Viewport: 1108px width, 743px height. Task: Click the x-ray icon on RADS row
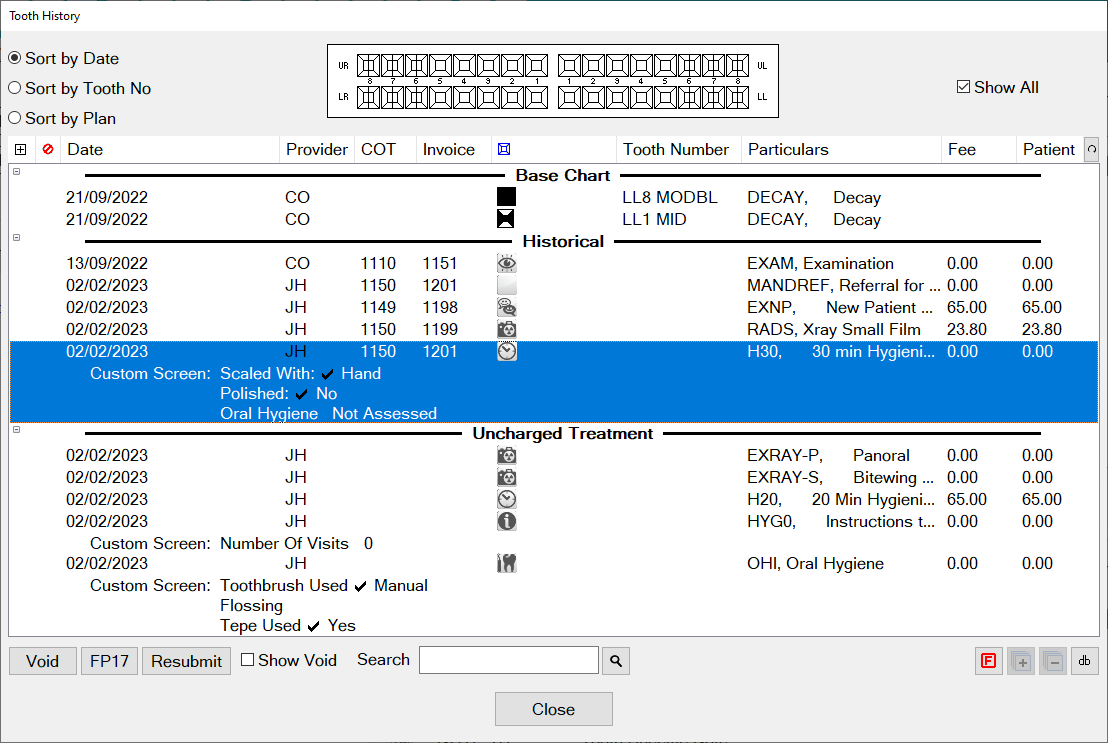click(x=507, y=329)
